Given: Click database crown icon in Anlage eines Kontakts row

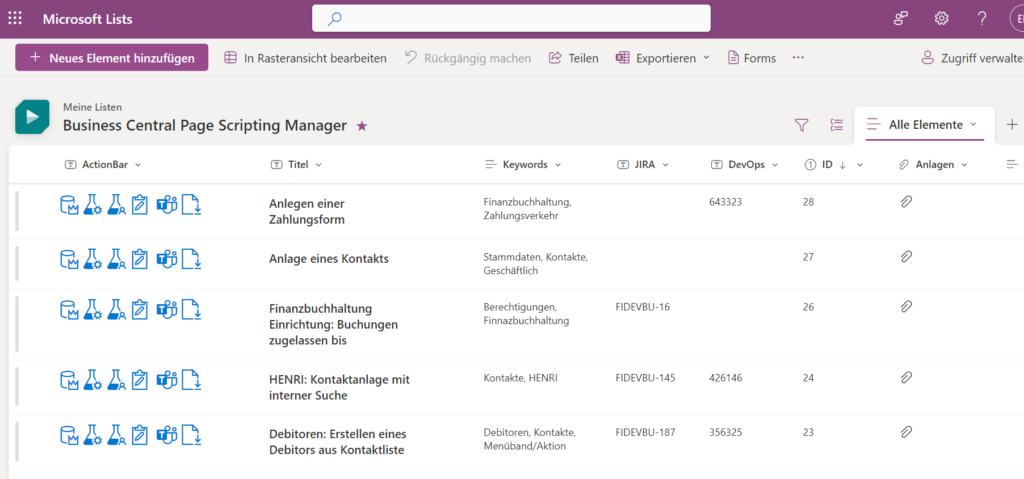Looking at the screenshot, I should pos(69,259).
